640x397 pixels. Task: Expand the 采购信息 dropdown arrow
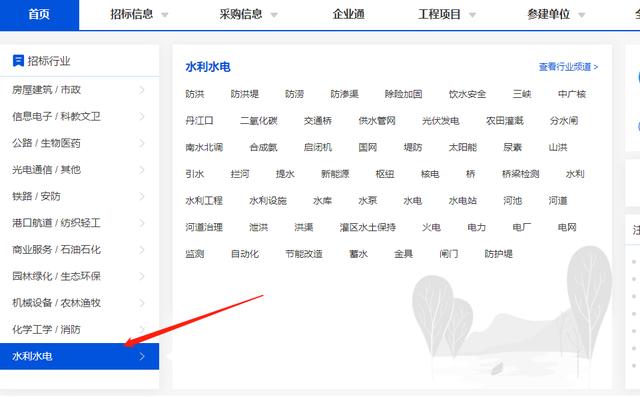(x=274, y=15)
